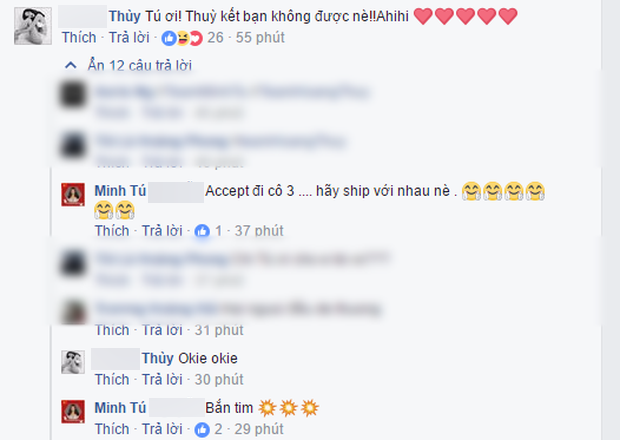Reply to the 'Accept đi cô 3' comment
Image resolution: width=620 pixels, height=440 pixels.
click(x=162, y=230)
